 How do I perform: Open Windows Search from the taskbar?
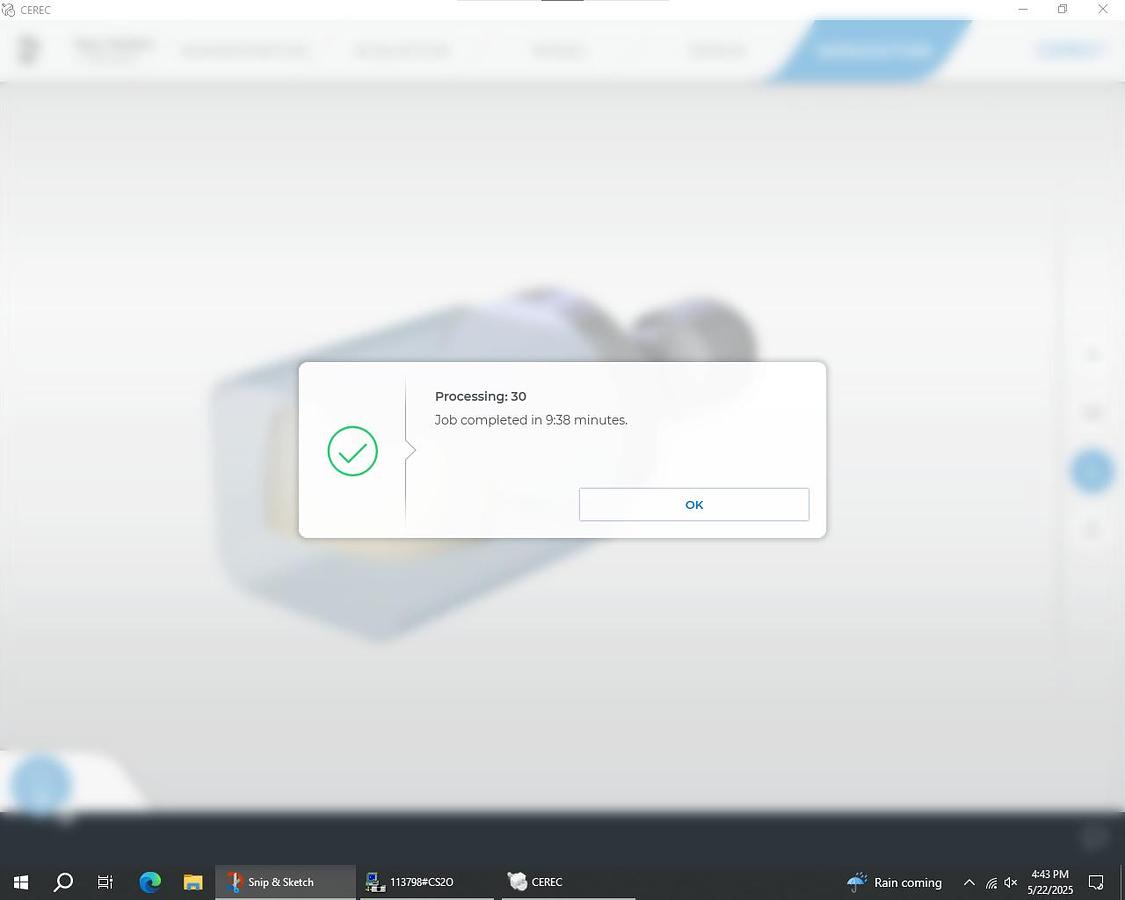[63, 882]
